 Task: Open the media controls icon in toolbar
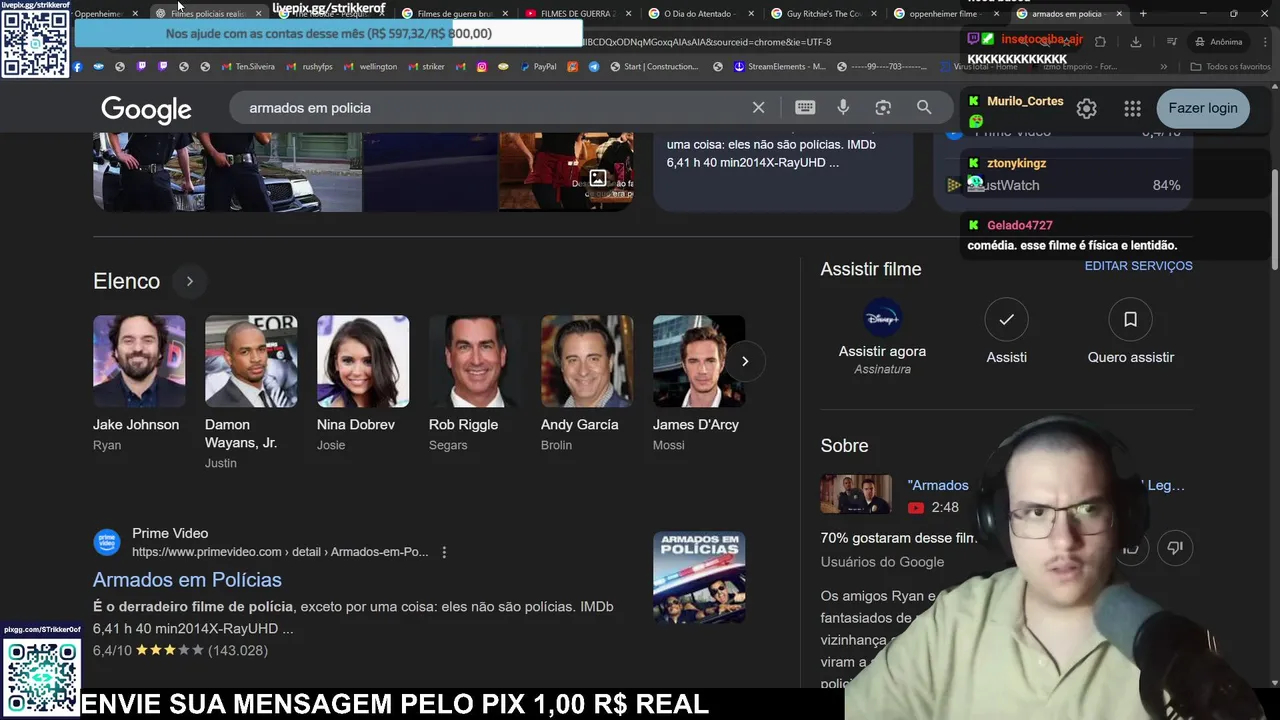pyautogui.click(x=1172, y=42)
